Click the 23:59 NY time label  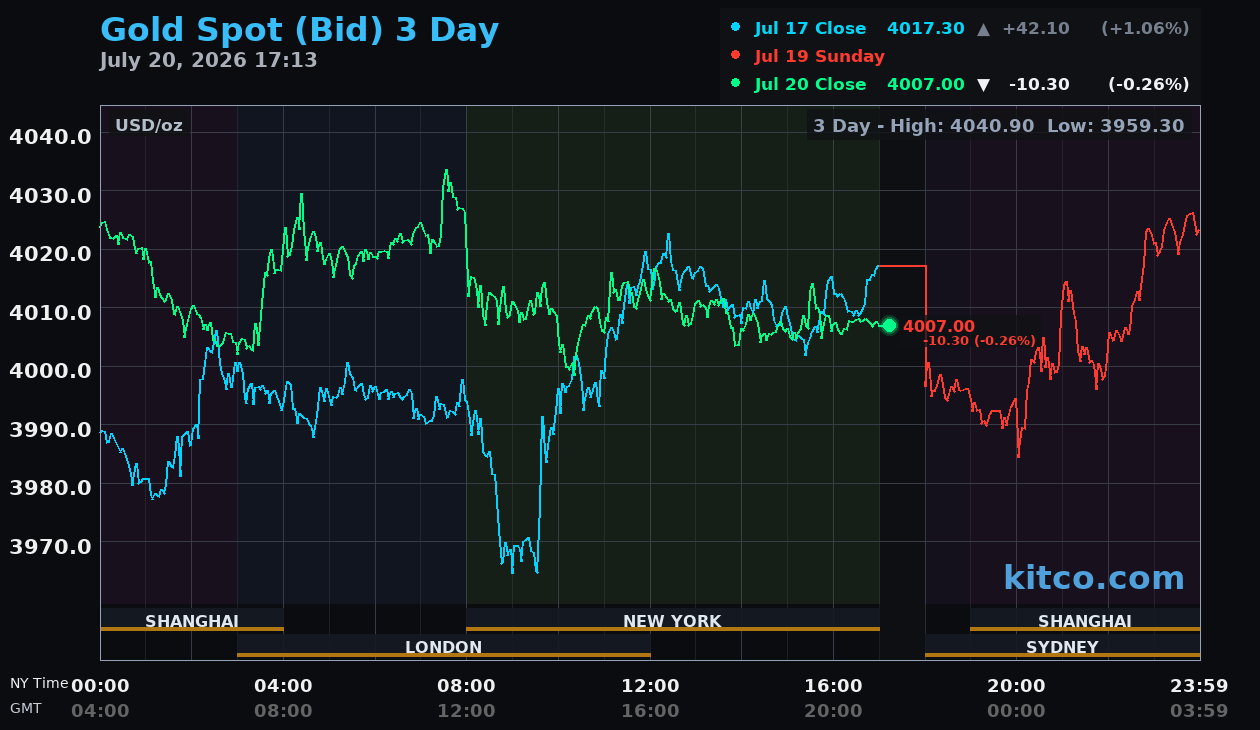[x=1199, y=686]
